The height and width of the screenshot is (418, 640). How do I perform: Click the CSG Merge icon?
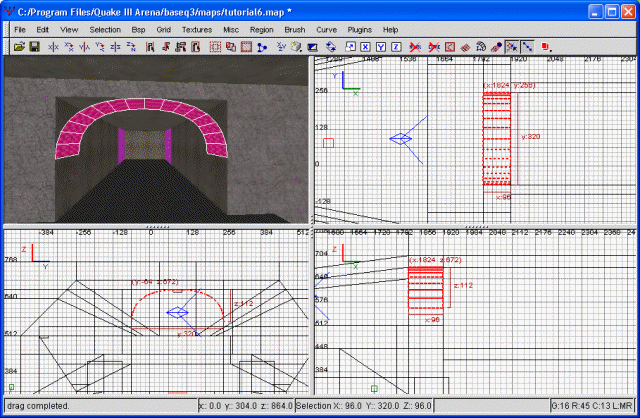click(x=231, y=47)
